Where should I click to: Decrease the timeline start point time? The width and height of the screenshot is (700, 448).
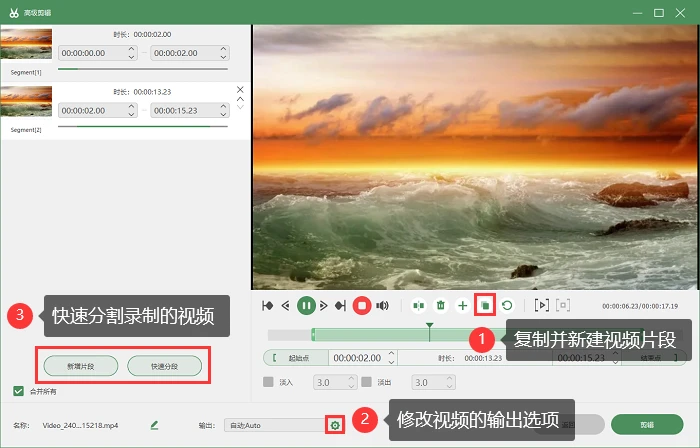coord(392,361)
